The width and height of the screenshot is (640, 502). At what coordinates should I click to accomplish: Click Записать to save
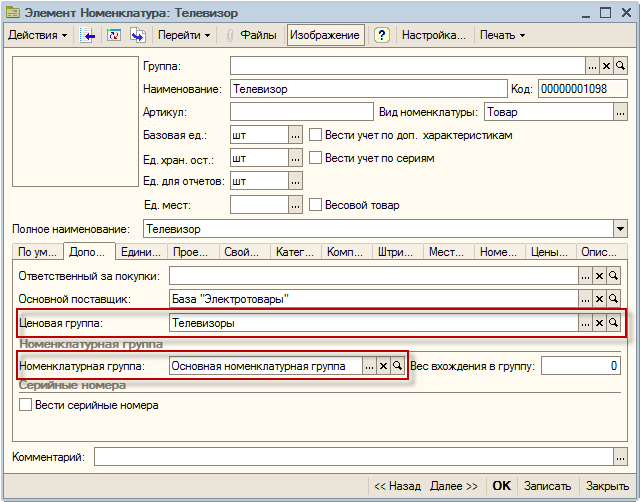pyautogui.click(x=547, y=486)
